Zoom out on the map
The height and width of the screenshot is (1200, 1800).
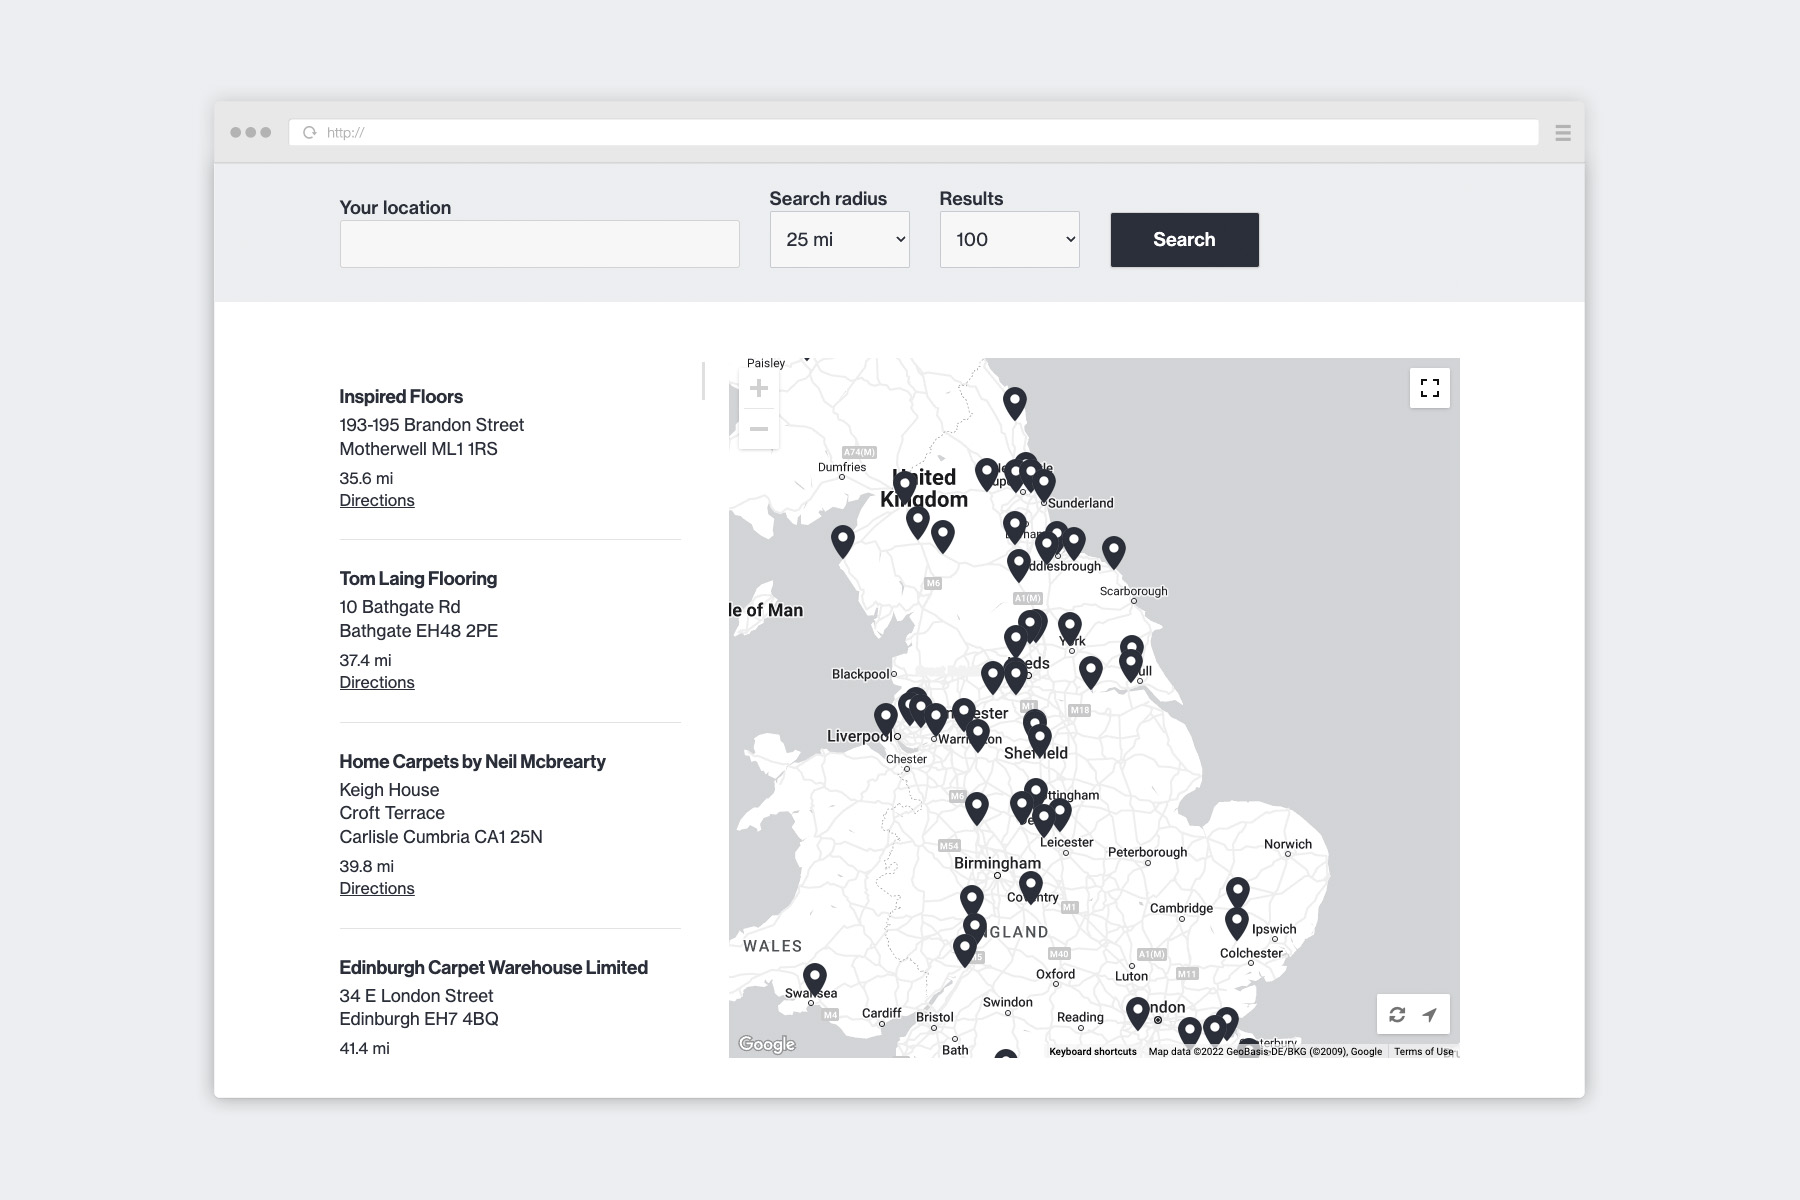759,429
